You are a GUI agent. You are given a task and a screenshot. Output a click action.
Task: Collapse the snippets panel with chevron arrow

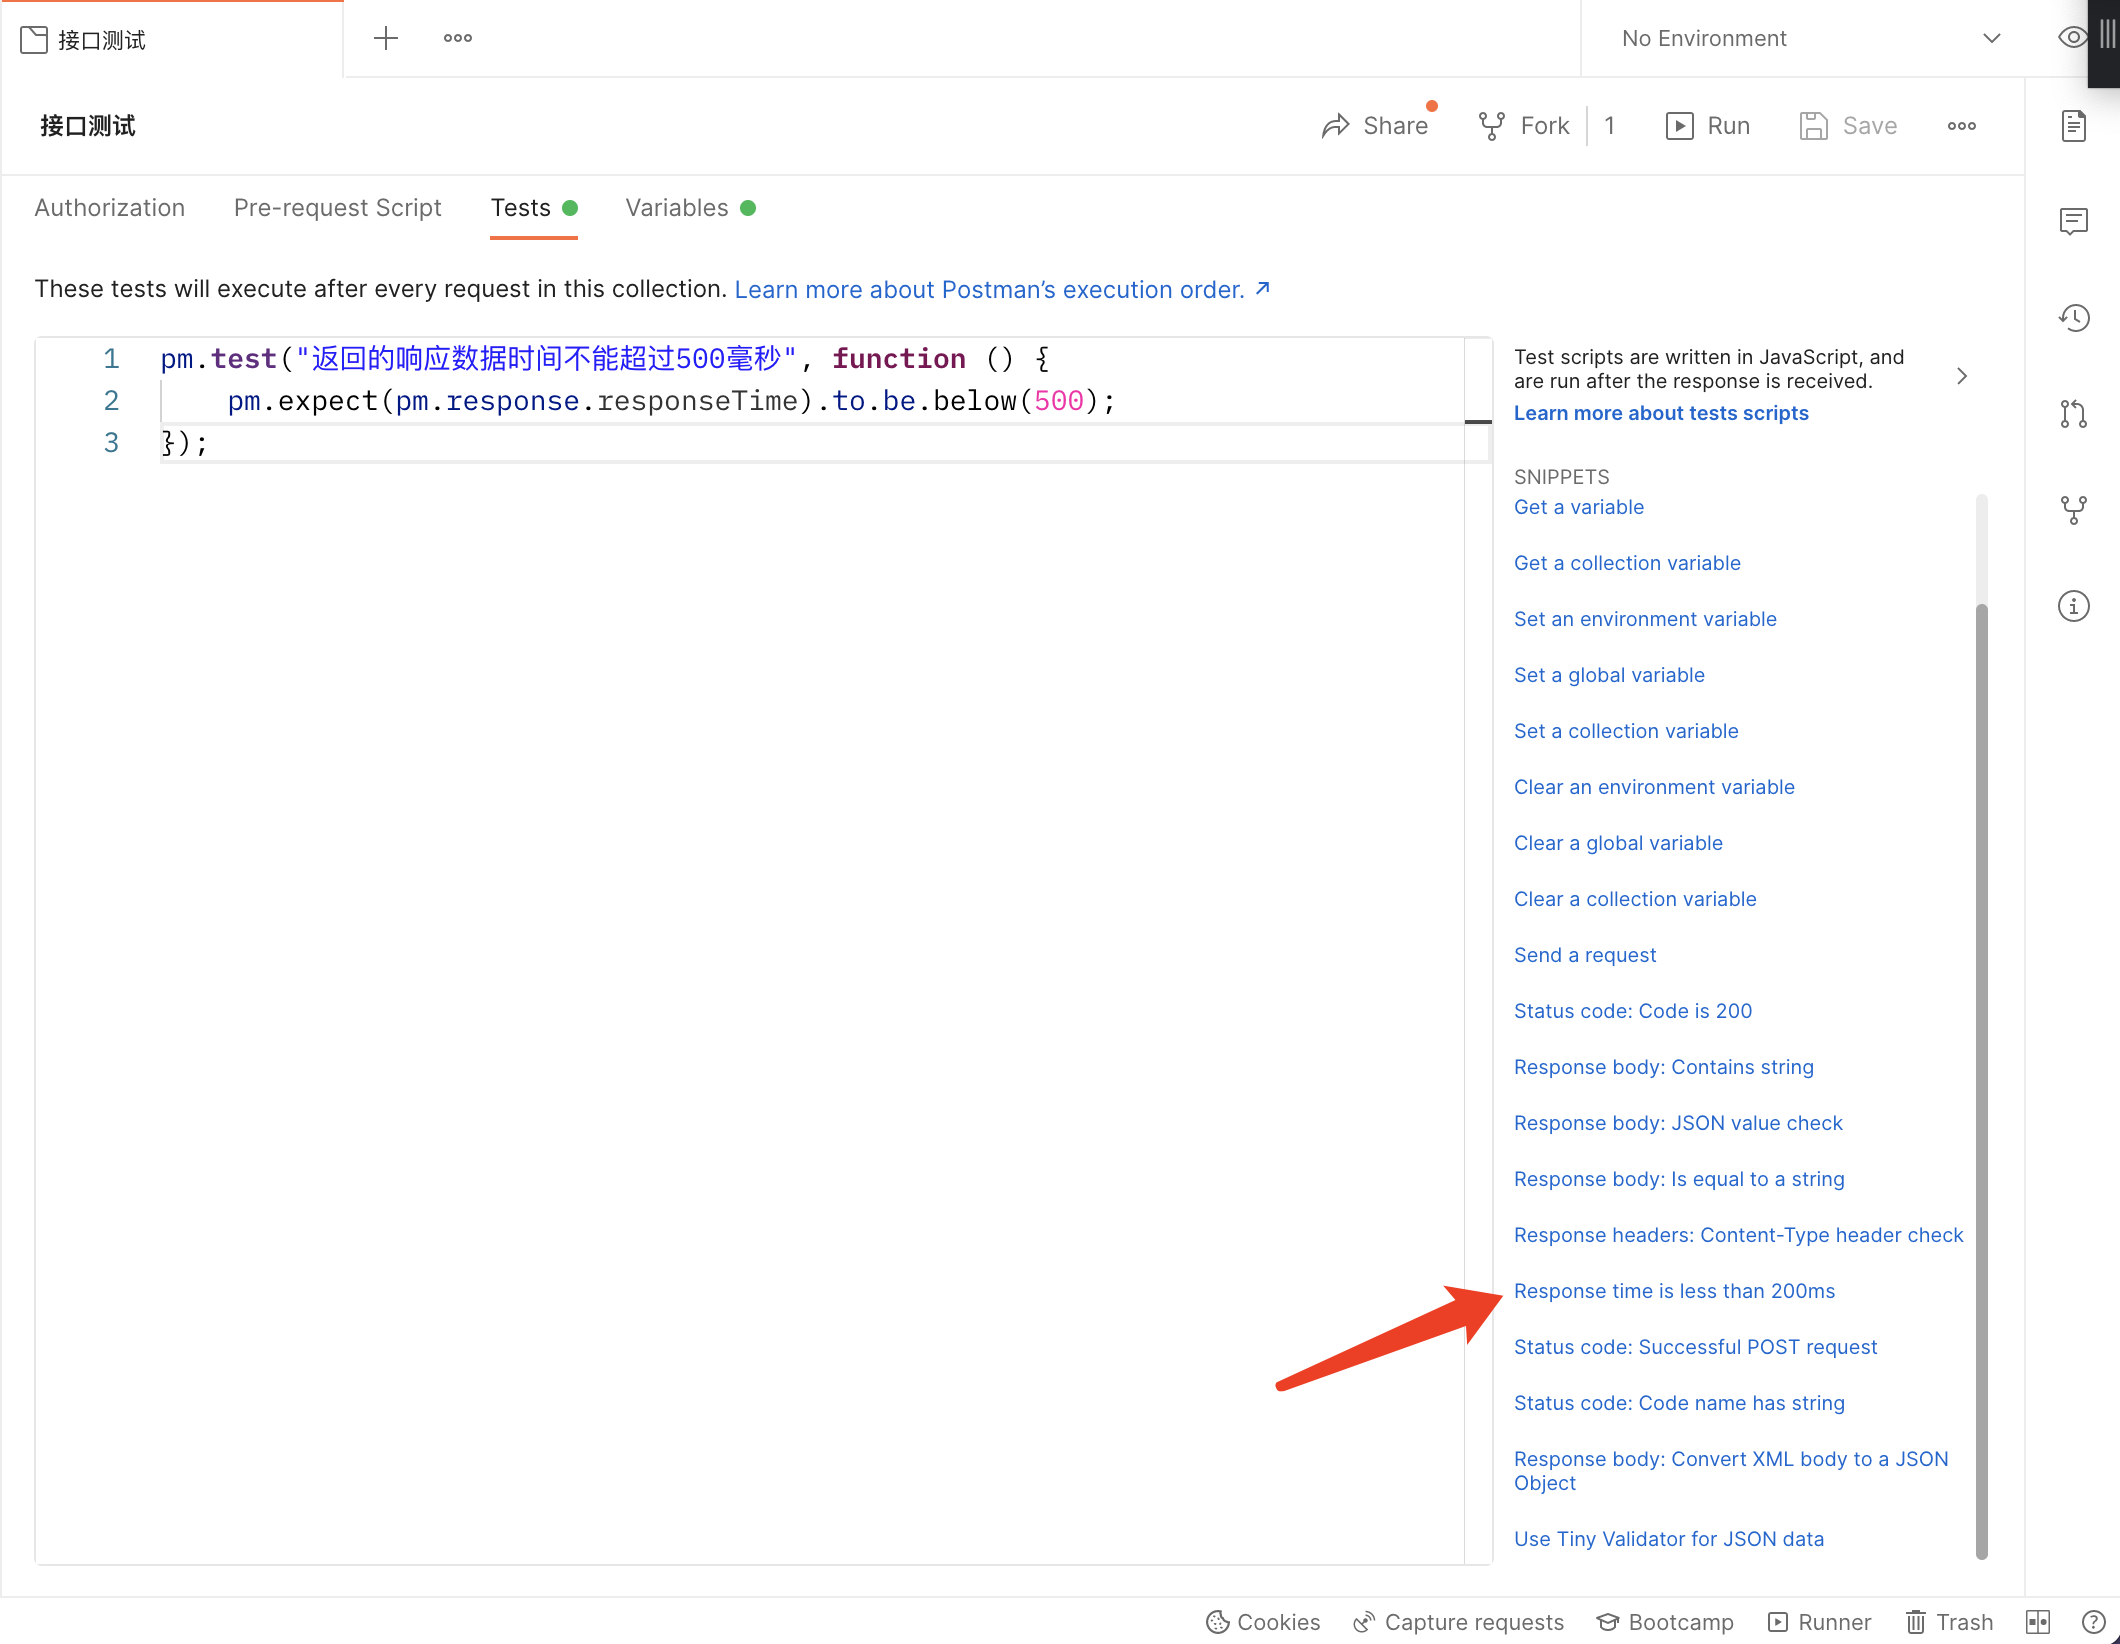(1961, 376)
